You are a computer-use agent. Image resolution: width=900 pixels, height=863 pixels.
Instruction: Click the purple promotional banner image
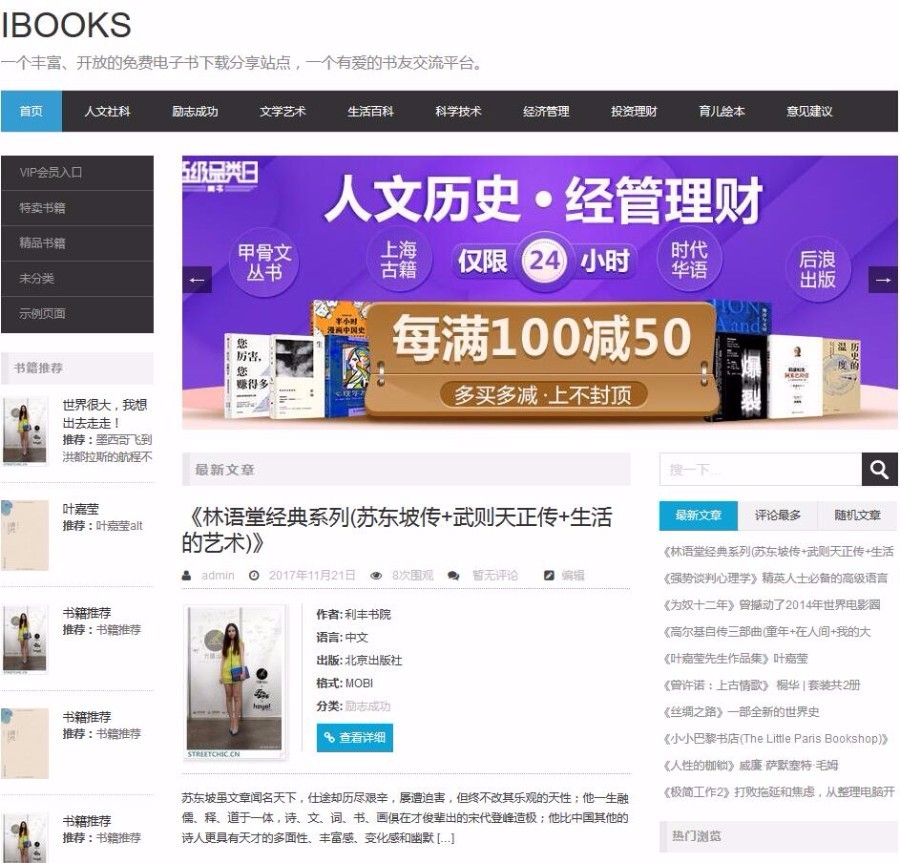(540, 292)
